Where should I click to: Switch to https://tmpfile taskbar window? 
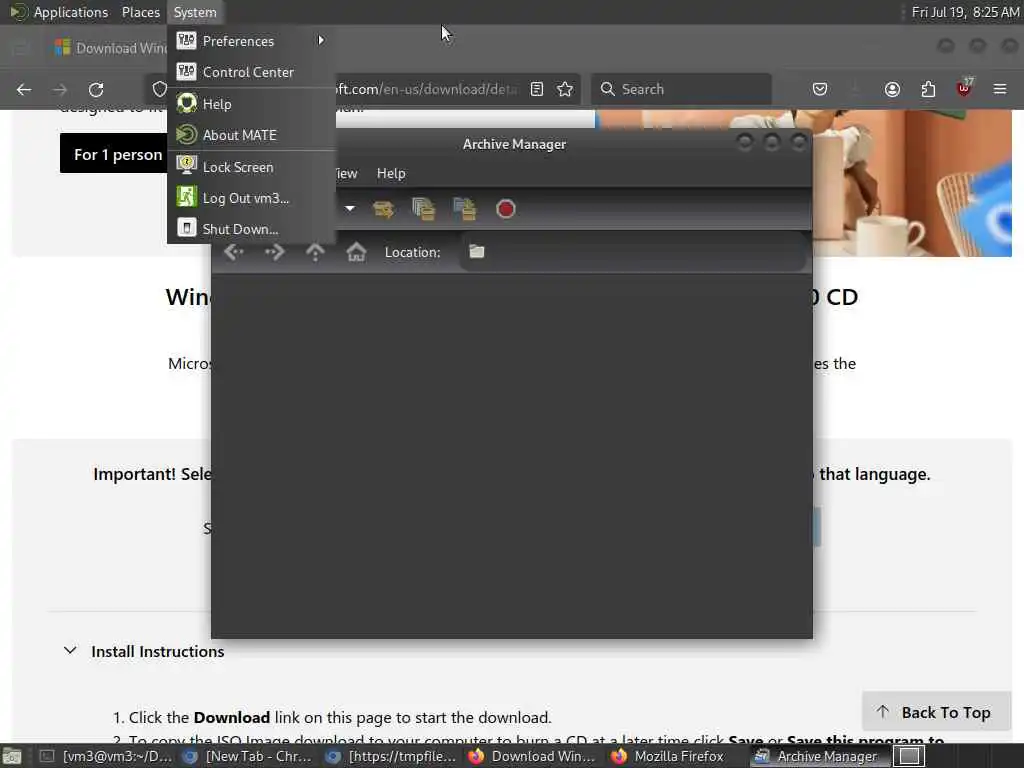coord(391,756)
